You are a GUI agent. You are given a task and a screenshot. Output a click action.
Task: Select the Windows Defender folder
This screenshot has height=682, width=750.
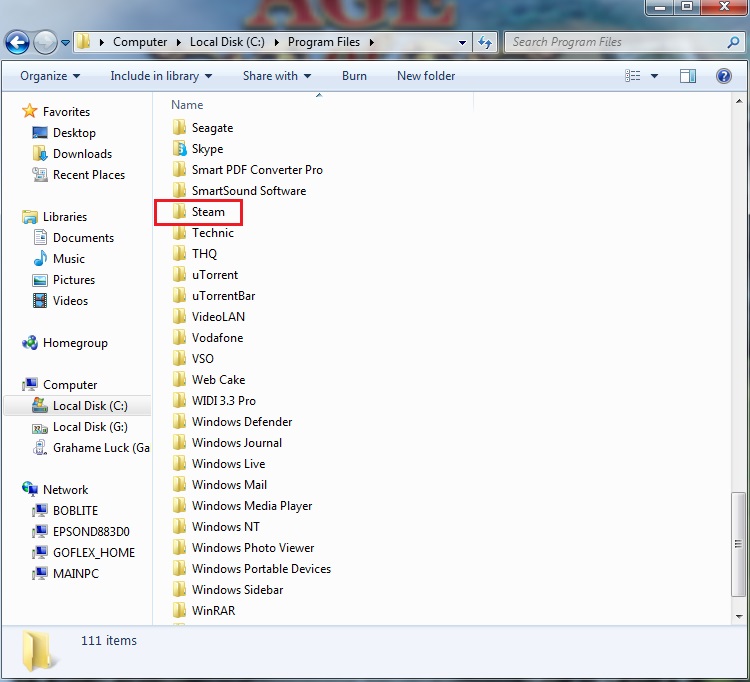click(x=242, y=422)
